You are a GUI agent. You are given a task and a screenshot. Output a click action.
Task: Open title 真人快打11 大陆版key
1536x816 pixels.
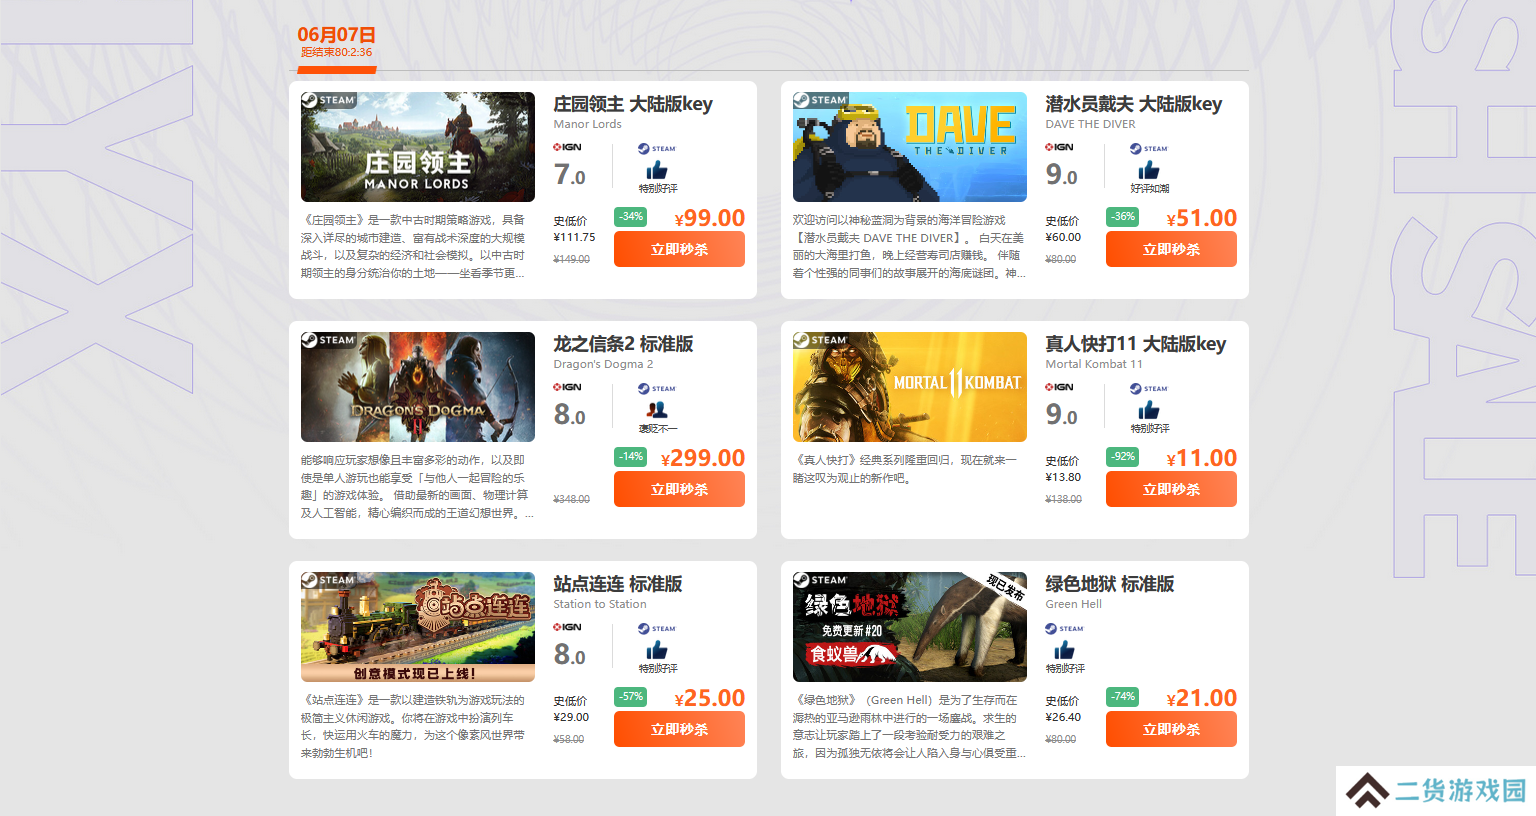tap(1135, 344)
